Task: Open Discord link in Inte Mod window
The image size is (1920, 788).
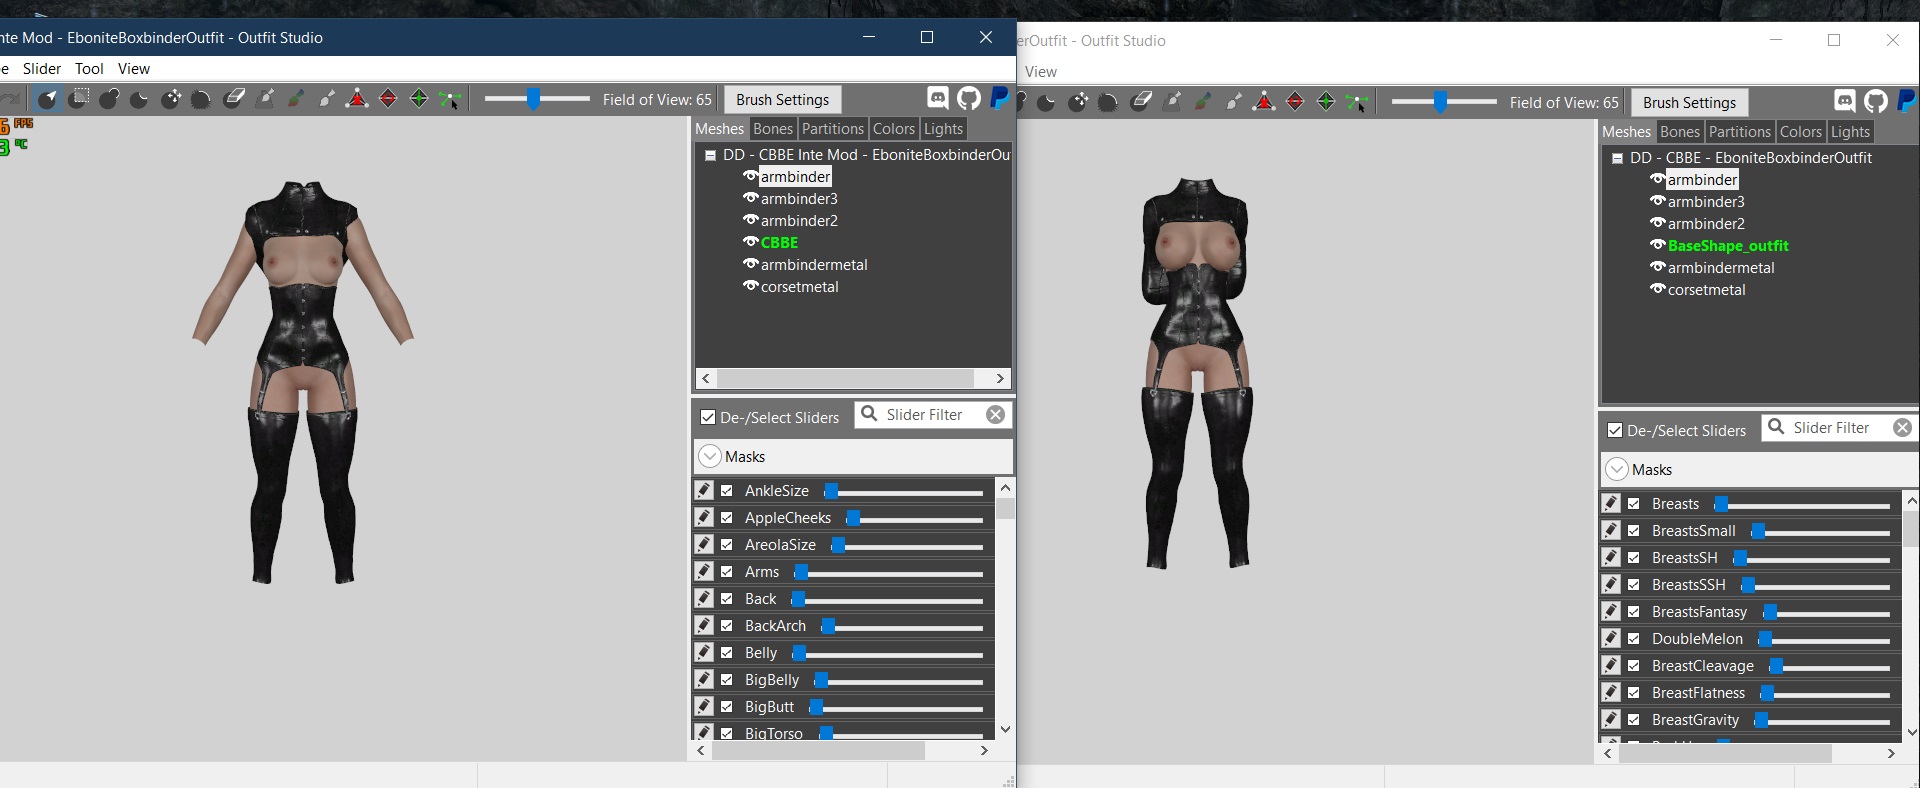Action: (x=938, y=97)
